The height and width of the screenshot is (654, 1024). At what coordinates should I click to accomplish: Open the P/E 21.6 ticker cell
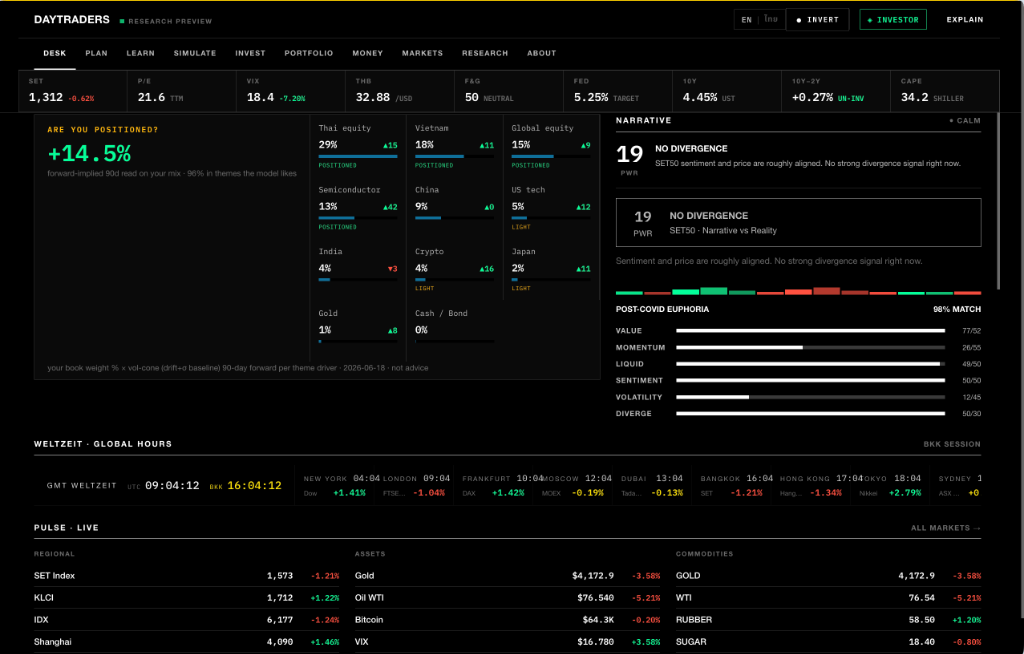(x=182, y=91)
